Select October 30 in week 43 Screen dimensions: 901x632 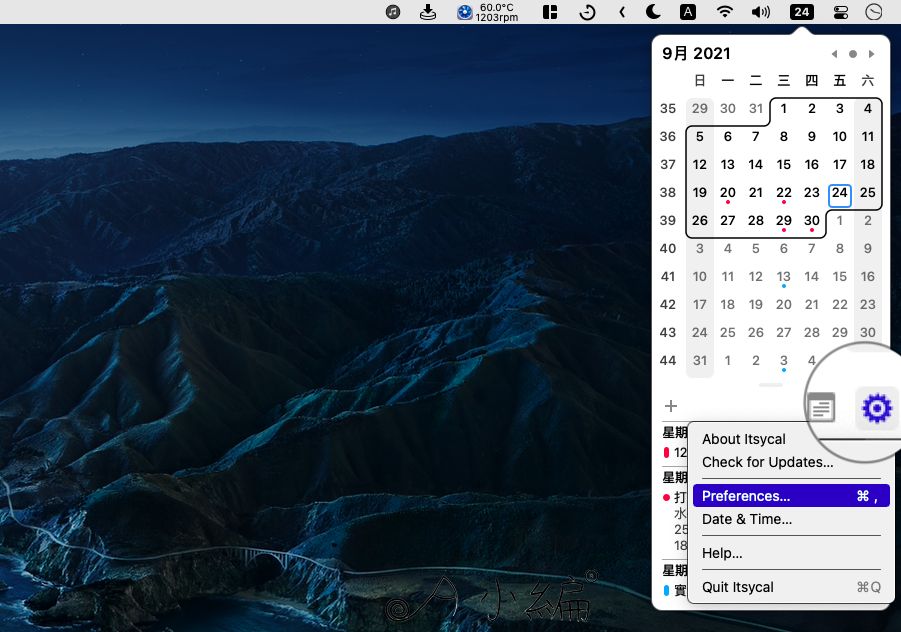[x=868, y=333]
